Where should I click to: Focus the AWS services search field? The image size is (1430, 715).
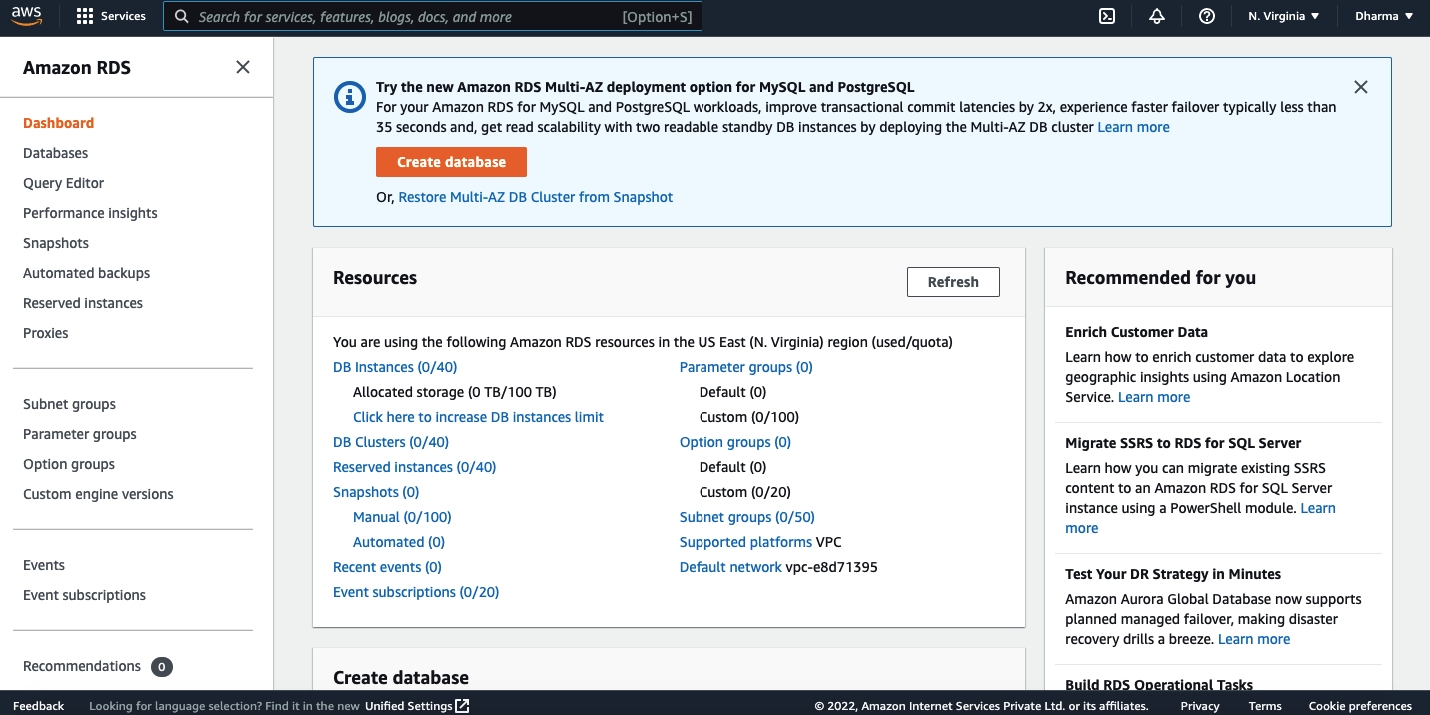(x=433, y=17)
